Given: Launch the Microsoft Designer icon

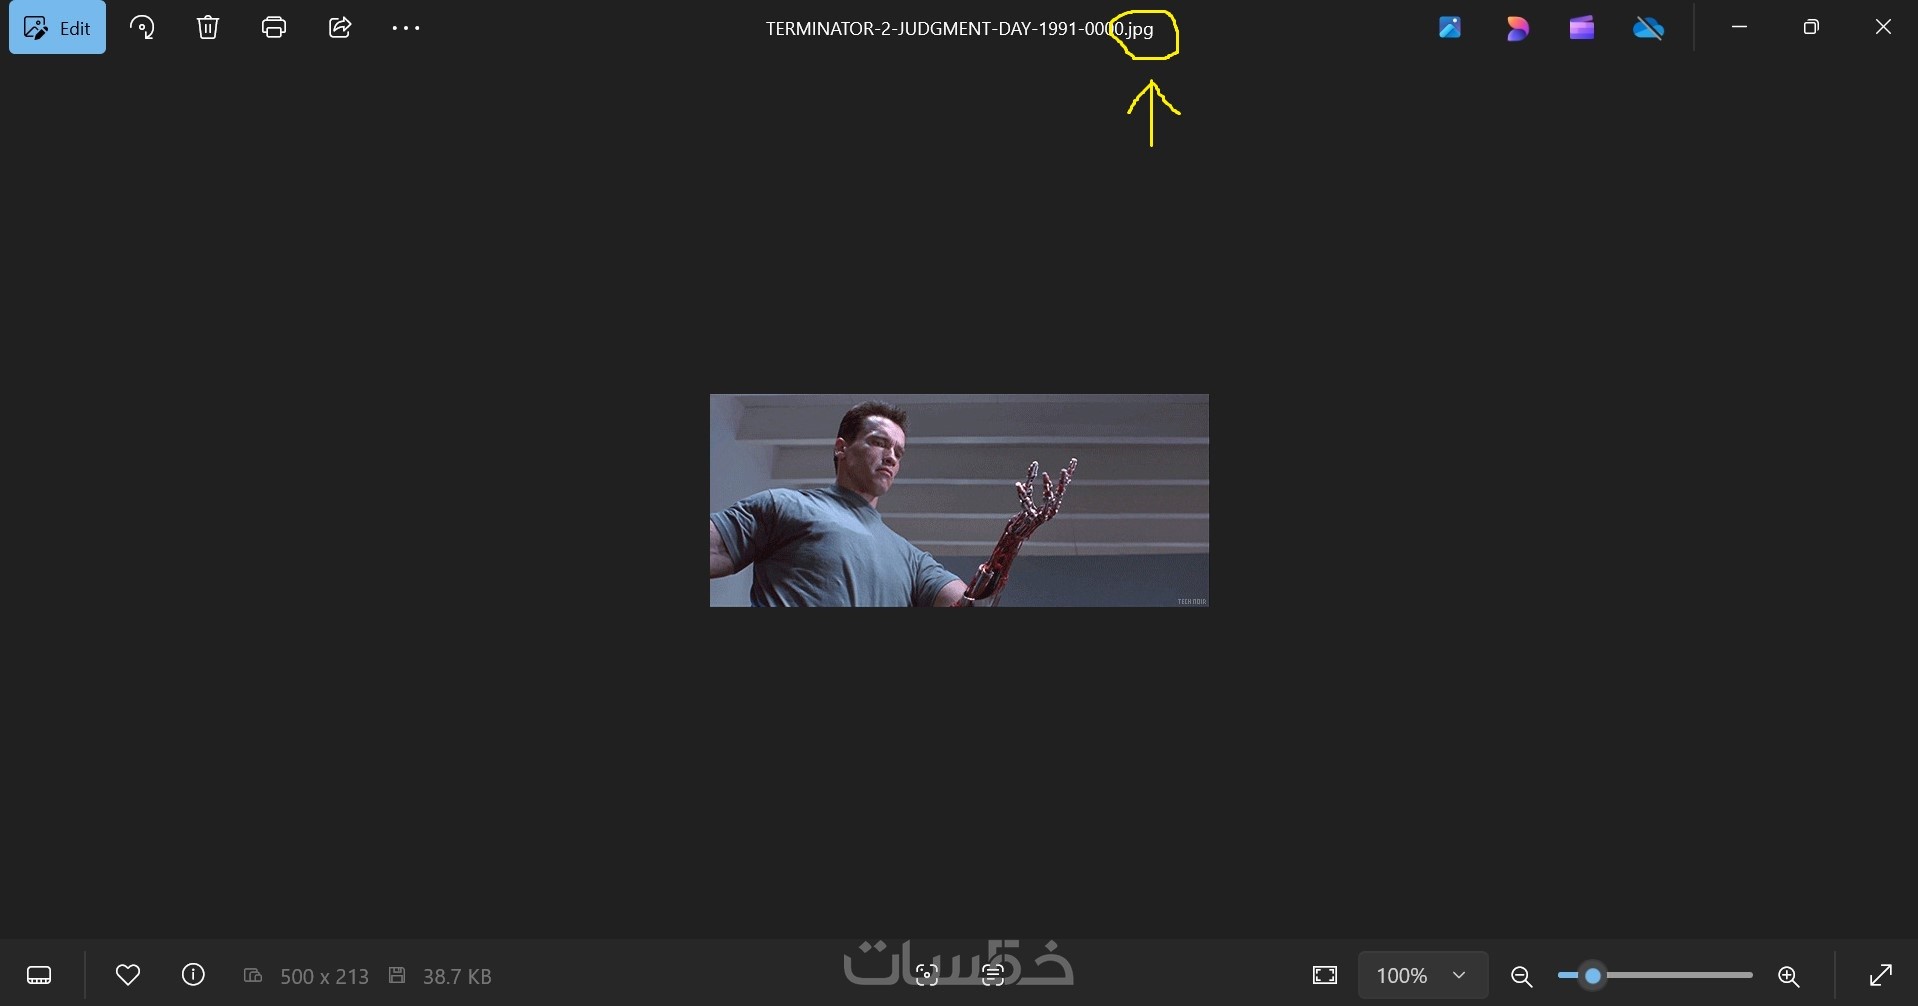Looking at the screenshot, I should click(1517, 28).
